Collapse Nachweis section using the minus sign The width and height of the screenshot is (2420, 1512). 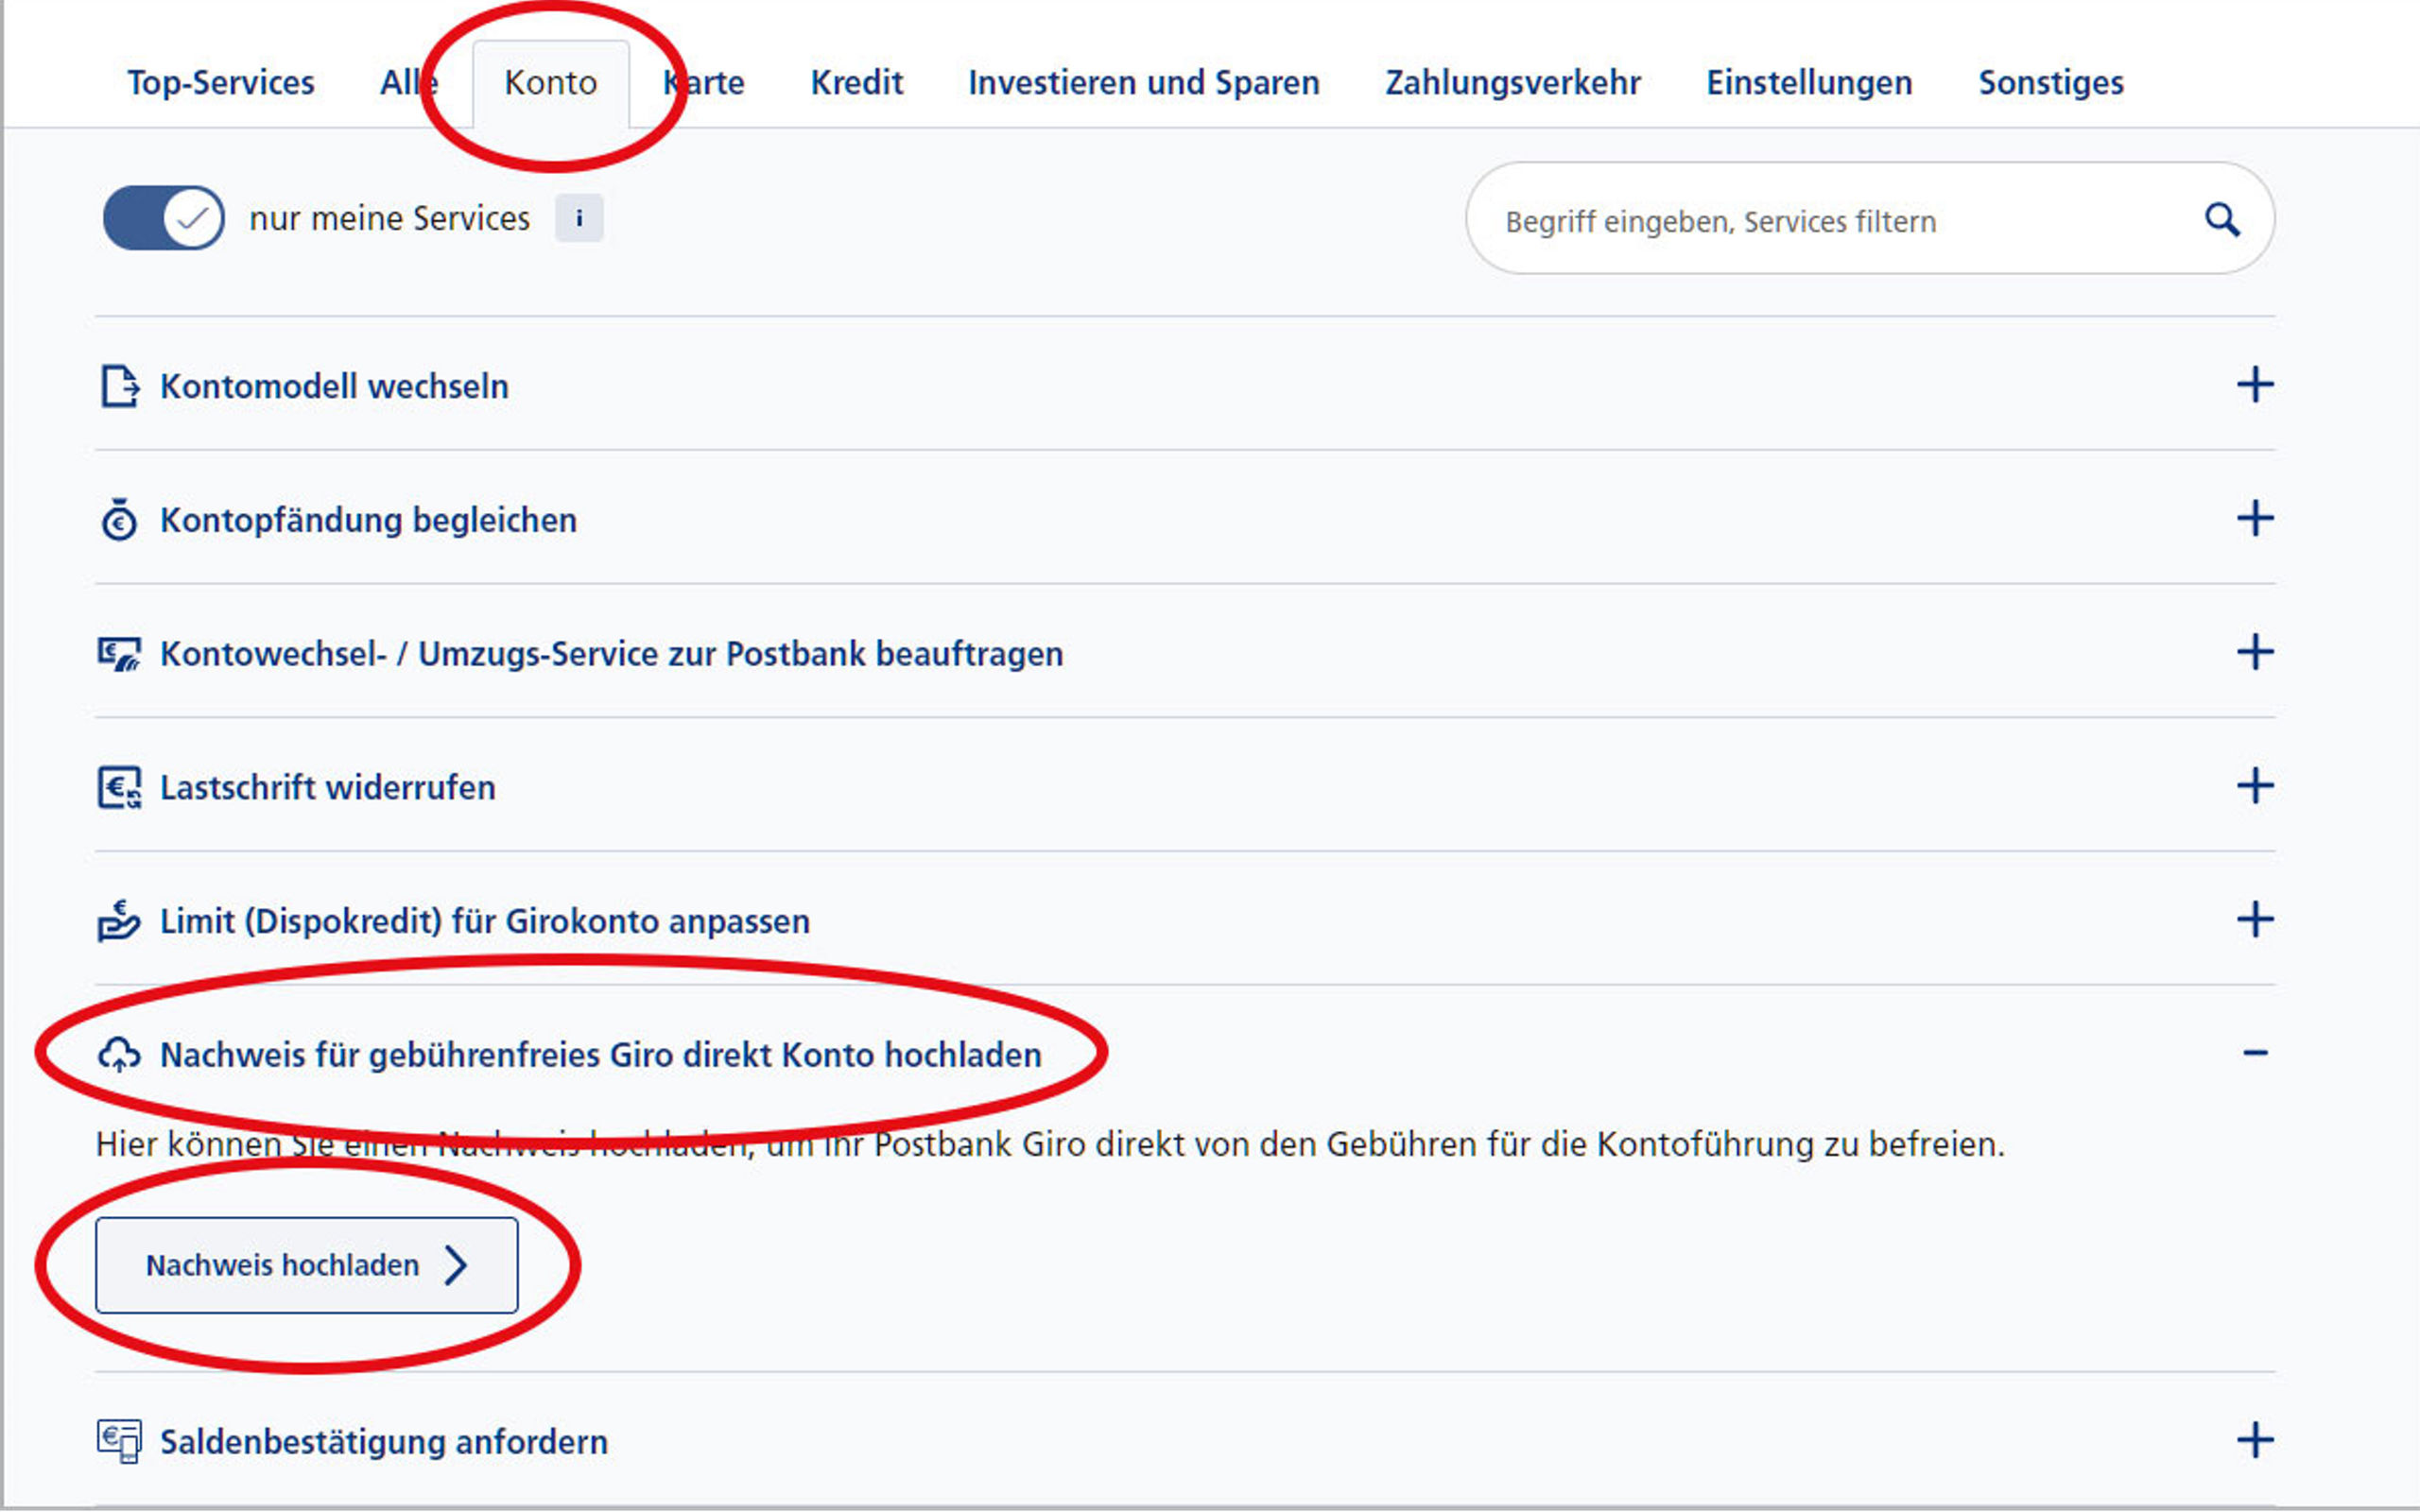(2255, 1054)
